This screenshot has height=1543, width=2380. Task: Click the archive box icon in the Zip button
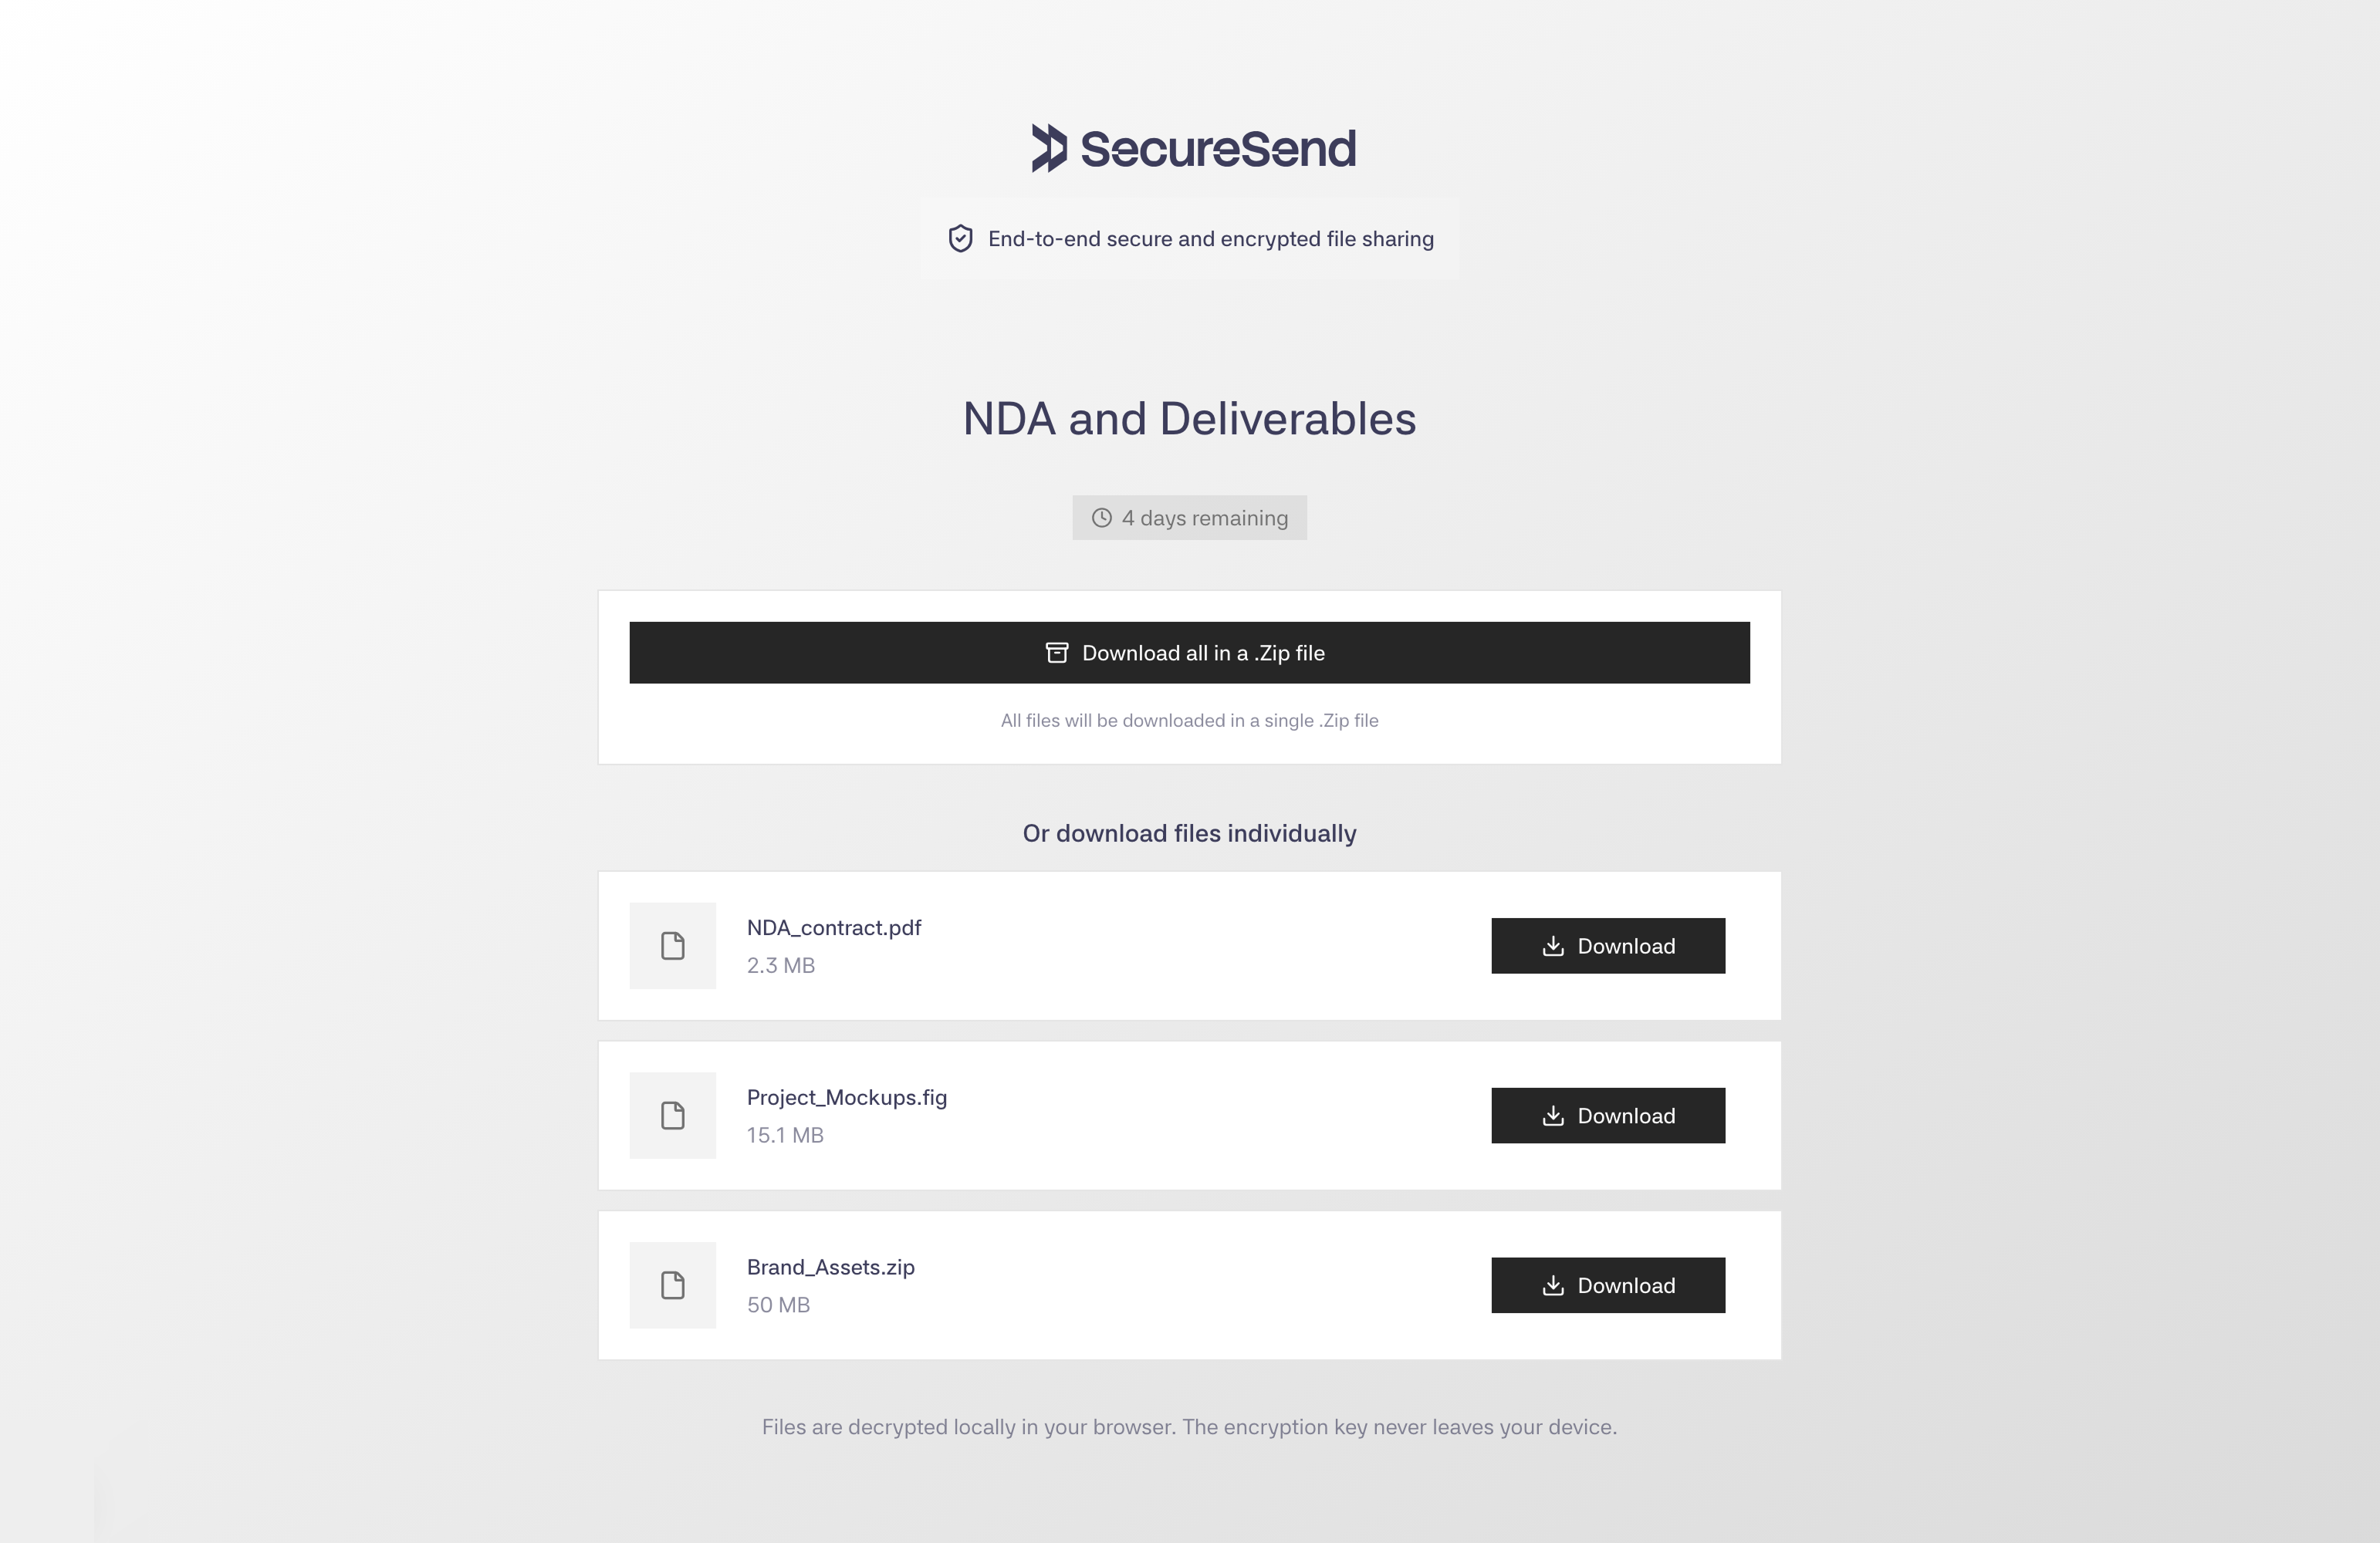pyautogui.click(x=1057, y=653)
